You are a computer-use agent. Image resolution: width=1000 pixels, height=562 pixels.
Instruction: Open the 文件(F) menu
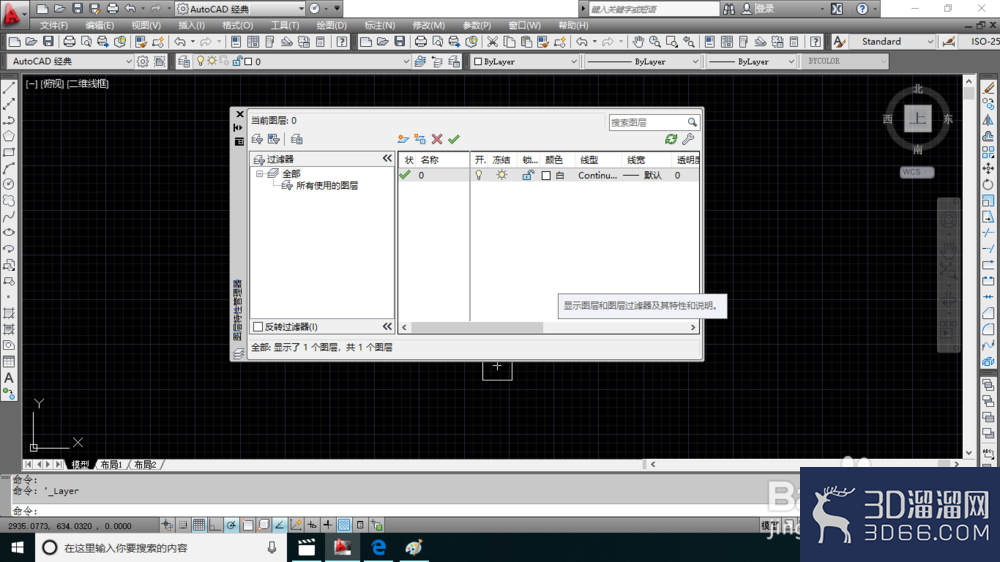pyautogui.click(x=54, y=26)
